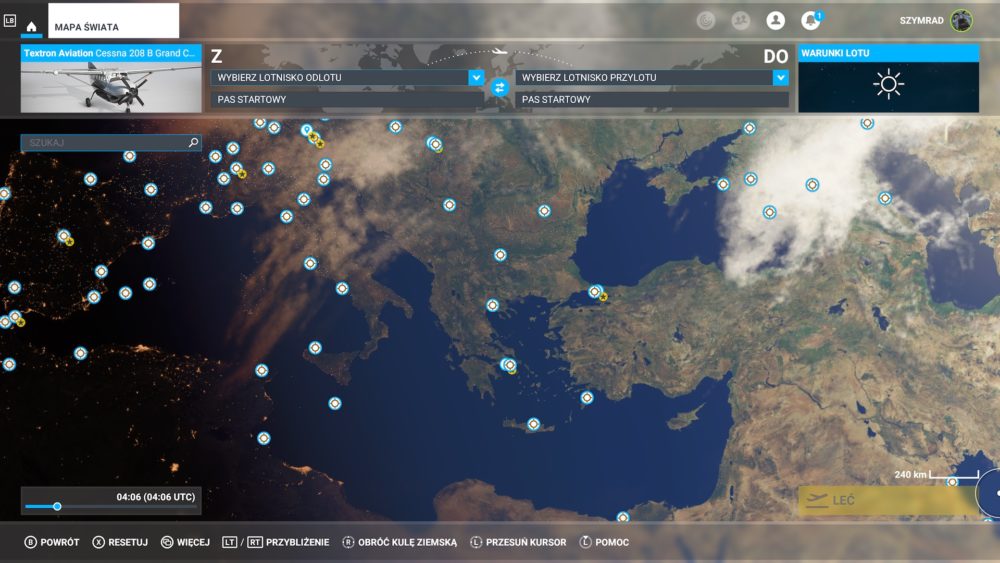Click the sun weather icon
The height and width of the screenshot is (563, 1000).
click(888, 84)
